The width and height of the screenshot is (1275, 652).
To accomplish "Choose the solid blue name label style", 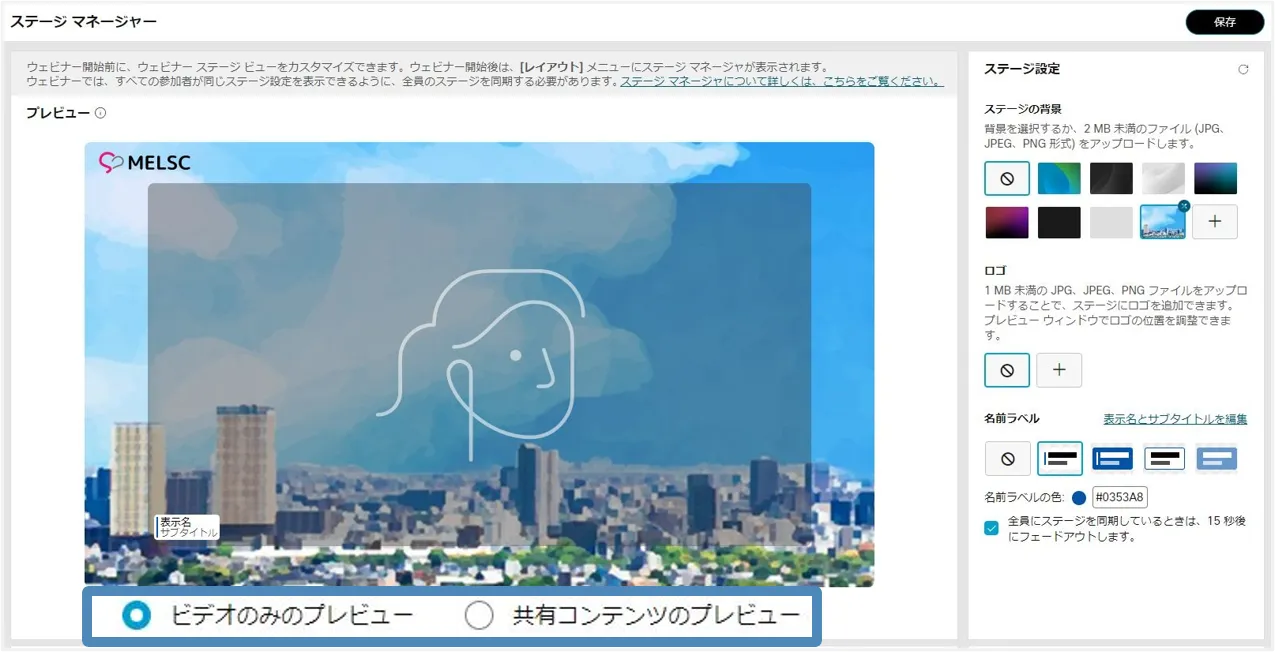I will click(x=1111, y=459).
